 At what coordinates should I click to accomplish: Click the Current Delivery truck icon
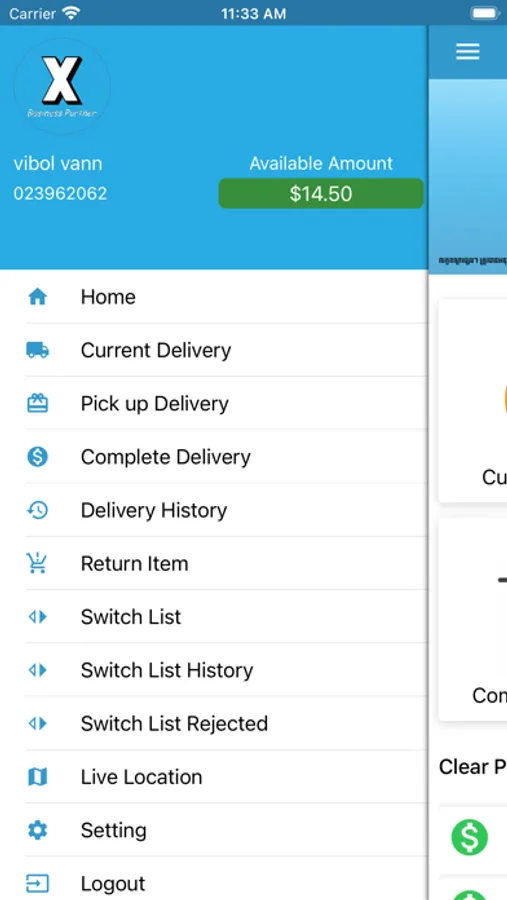coord(38,350)
